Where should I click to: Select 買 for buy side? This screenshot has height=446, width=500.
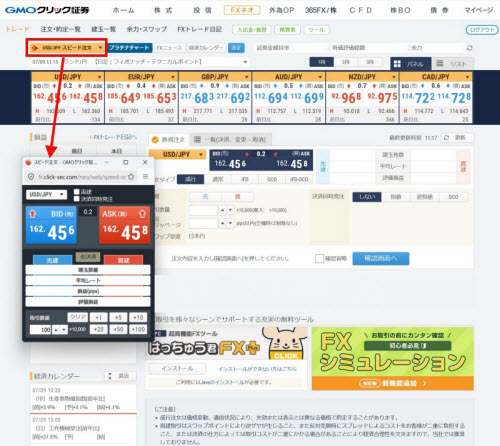(x=237, y=197)
